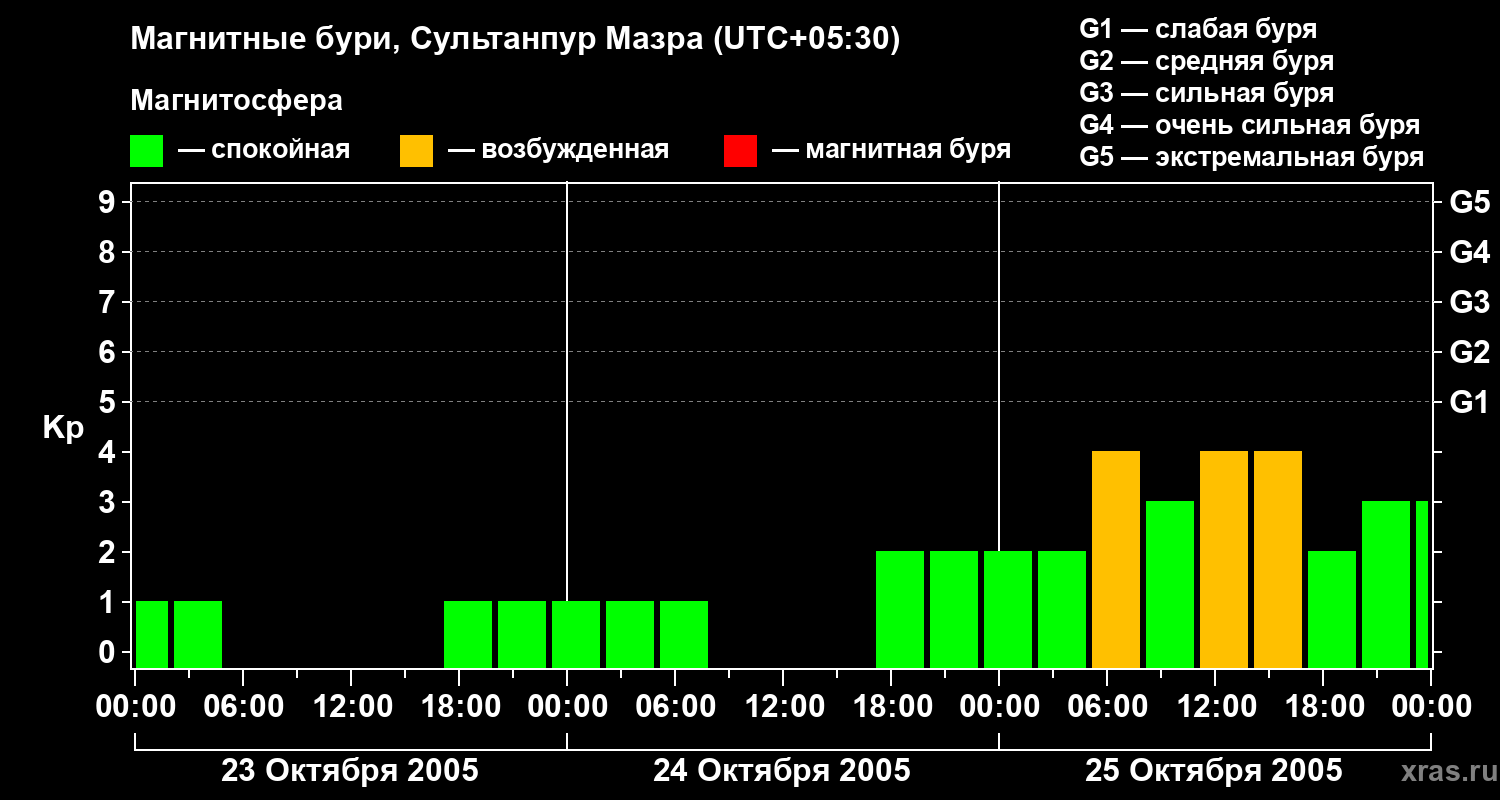Viewport: 1500px width, 800px height.
Task: Click the narrow green bar at chart's right edge
Action: tap(1422, 584)
